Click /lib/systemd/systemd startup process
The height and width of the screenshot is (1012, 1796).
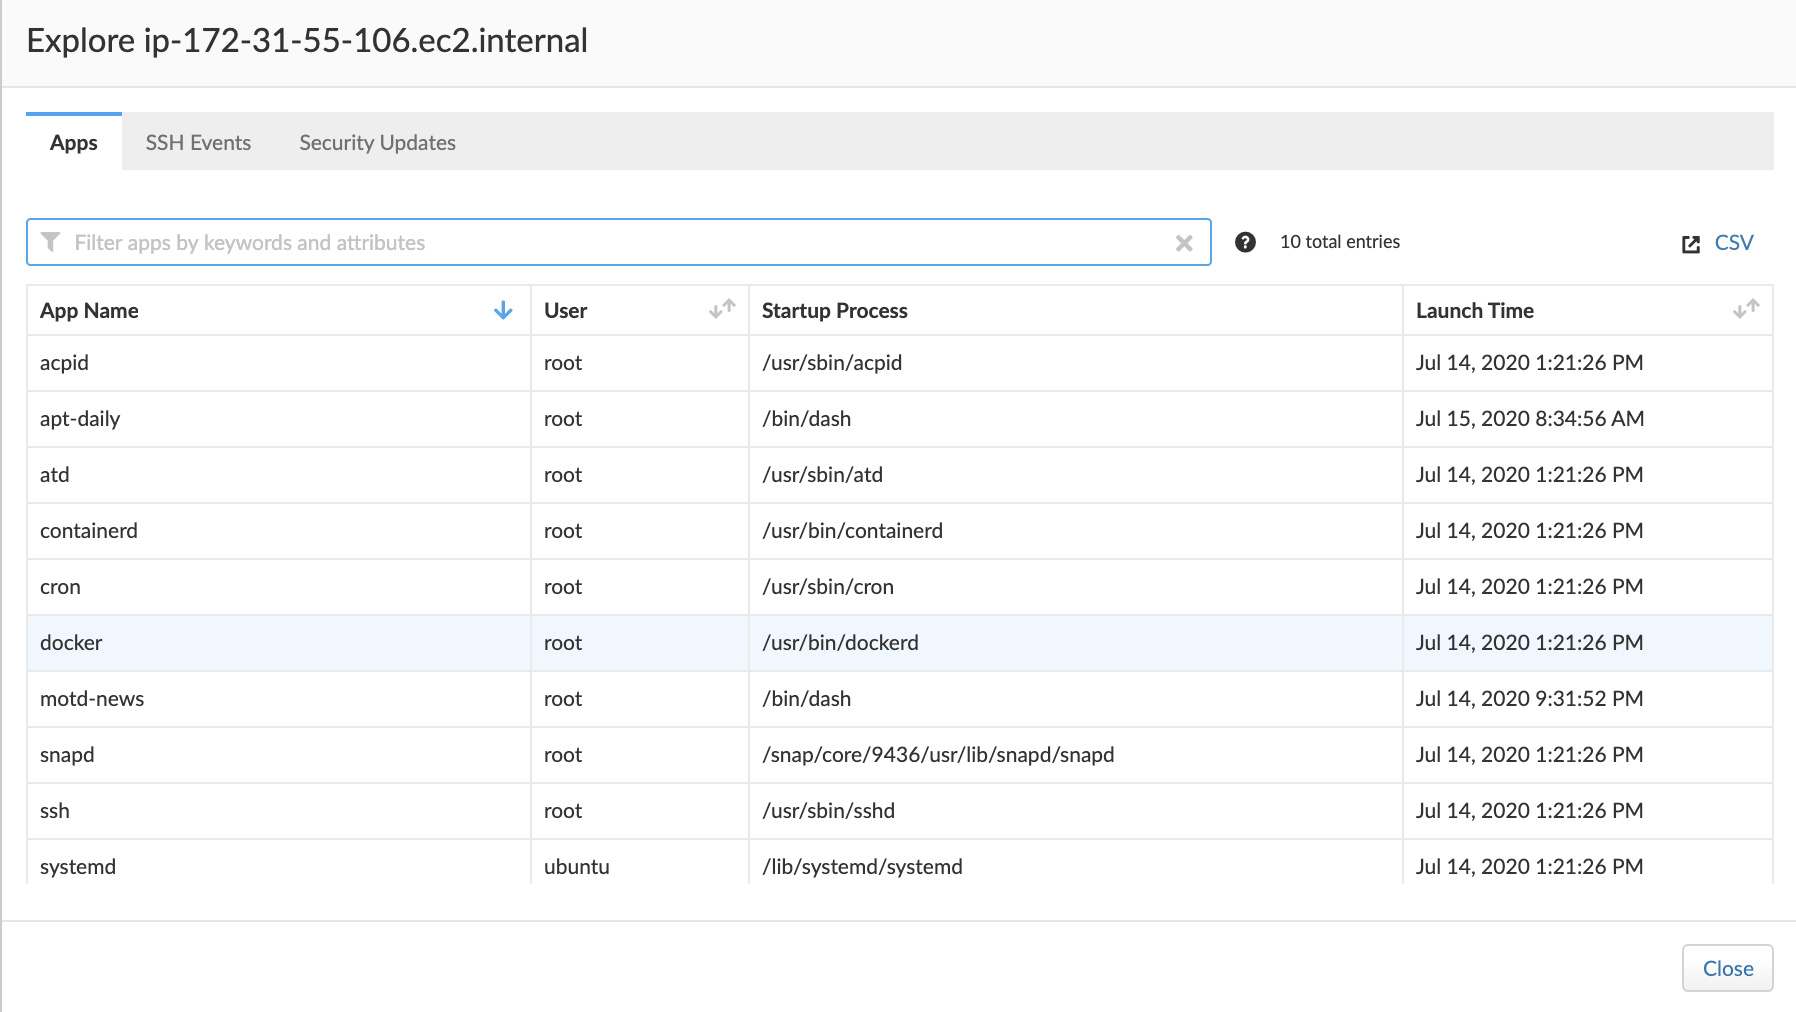click(862, 867)
